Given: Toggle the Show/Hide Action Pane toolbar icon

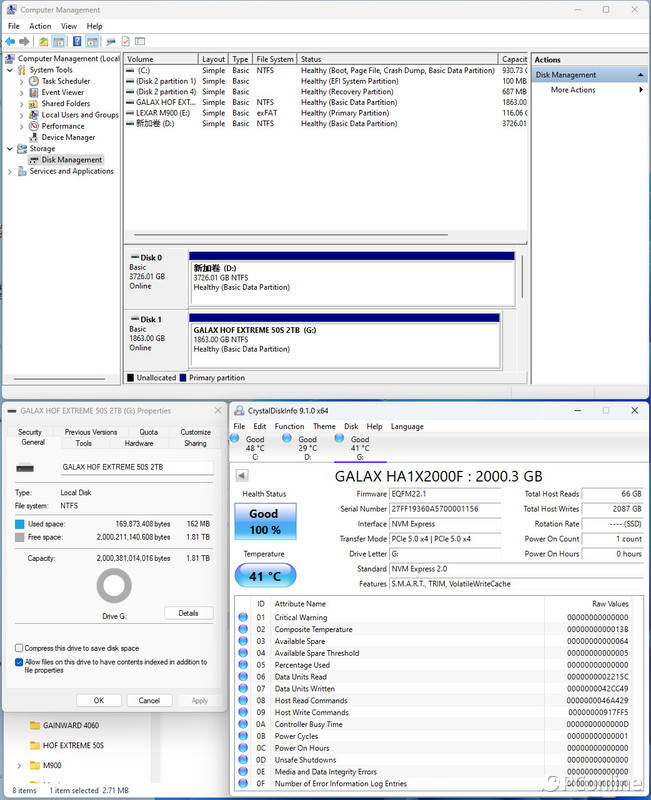Looking at the screenshot, I should coord(92,41).
